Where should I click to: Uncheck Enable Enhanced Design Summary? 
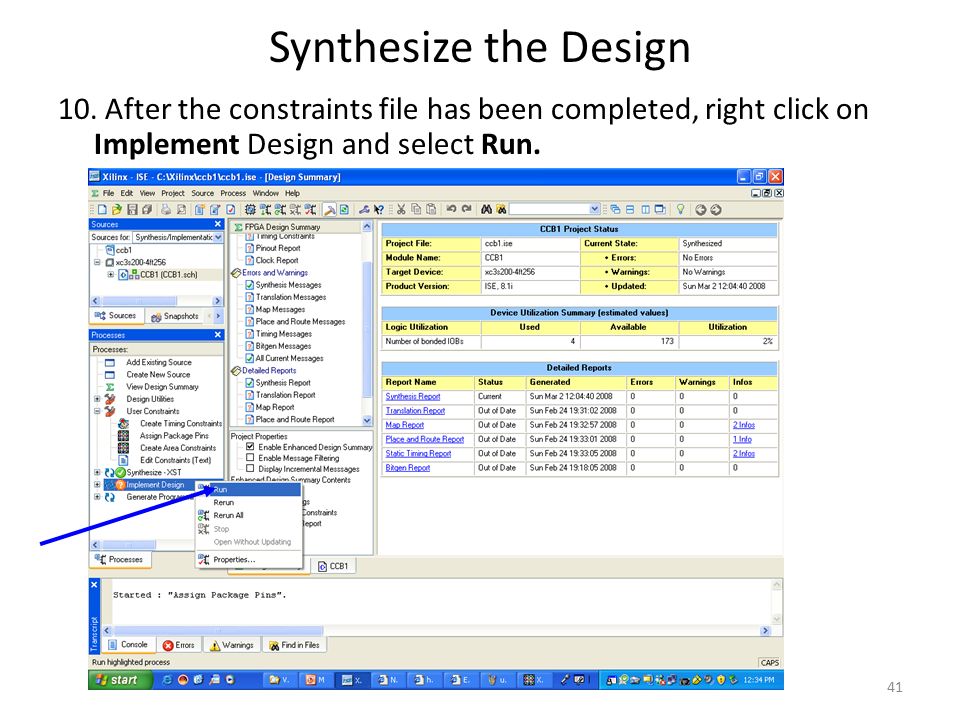click(250, 447)
